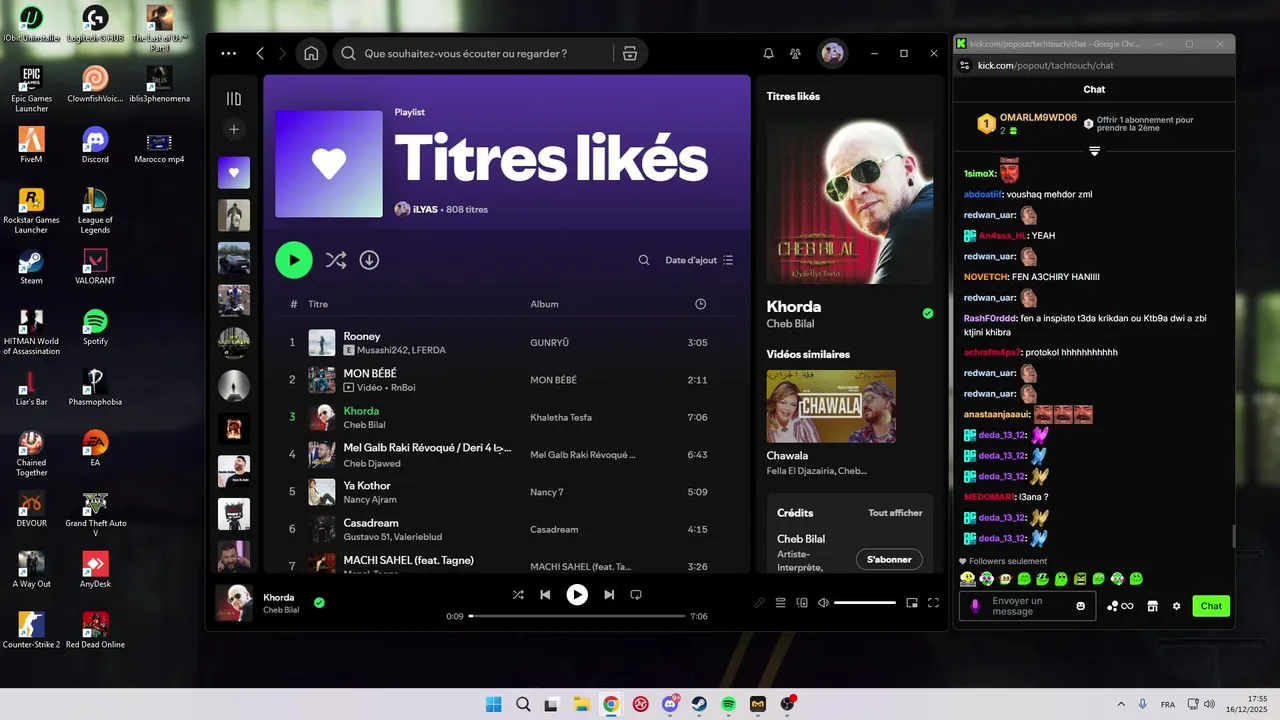Send message with green Chat button
Screen dimensions: 1280x720
(x=1211, y=606)
